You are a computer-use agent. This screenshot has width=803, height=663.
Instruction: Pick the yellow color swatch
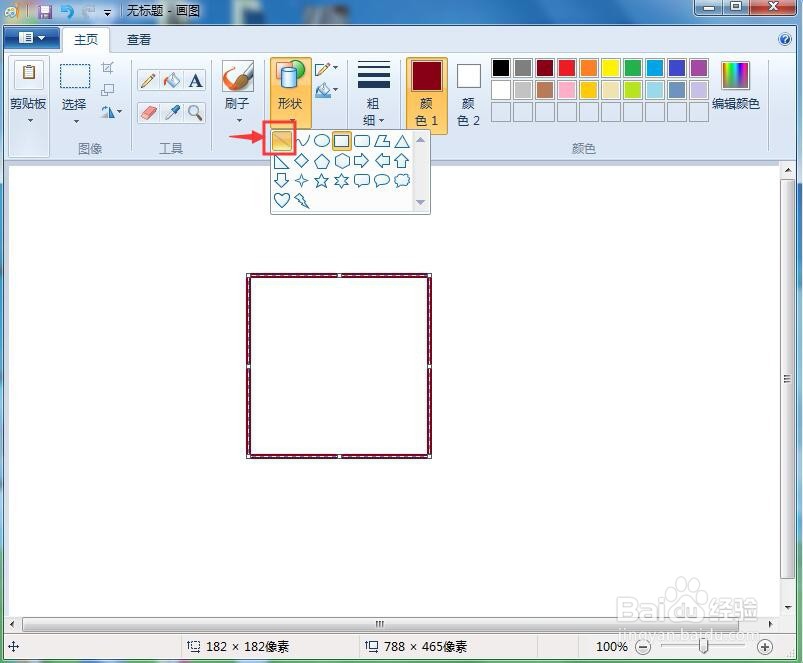coord(611,68)
